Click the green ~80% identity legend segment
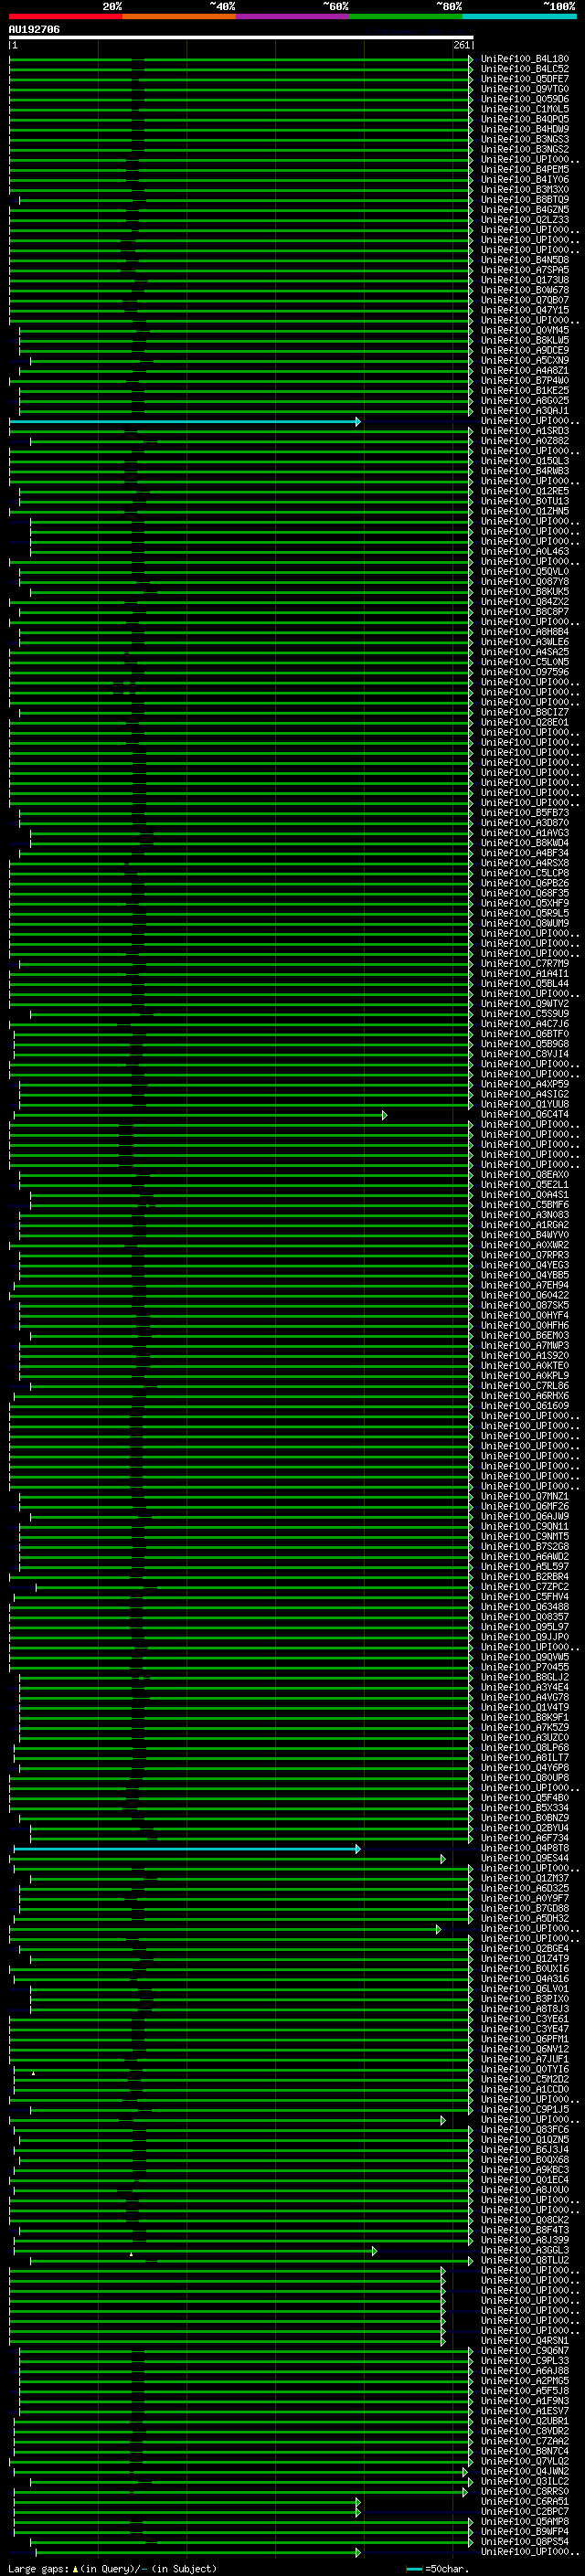 point(406,16)
